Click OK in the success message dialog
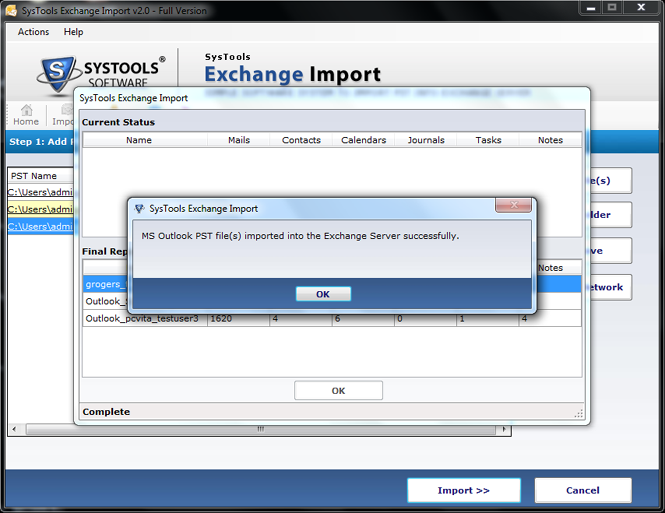Image resolution: width=665 pixels, height=513 pixels. click(x=323, y=294)
